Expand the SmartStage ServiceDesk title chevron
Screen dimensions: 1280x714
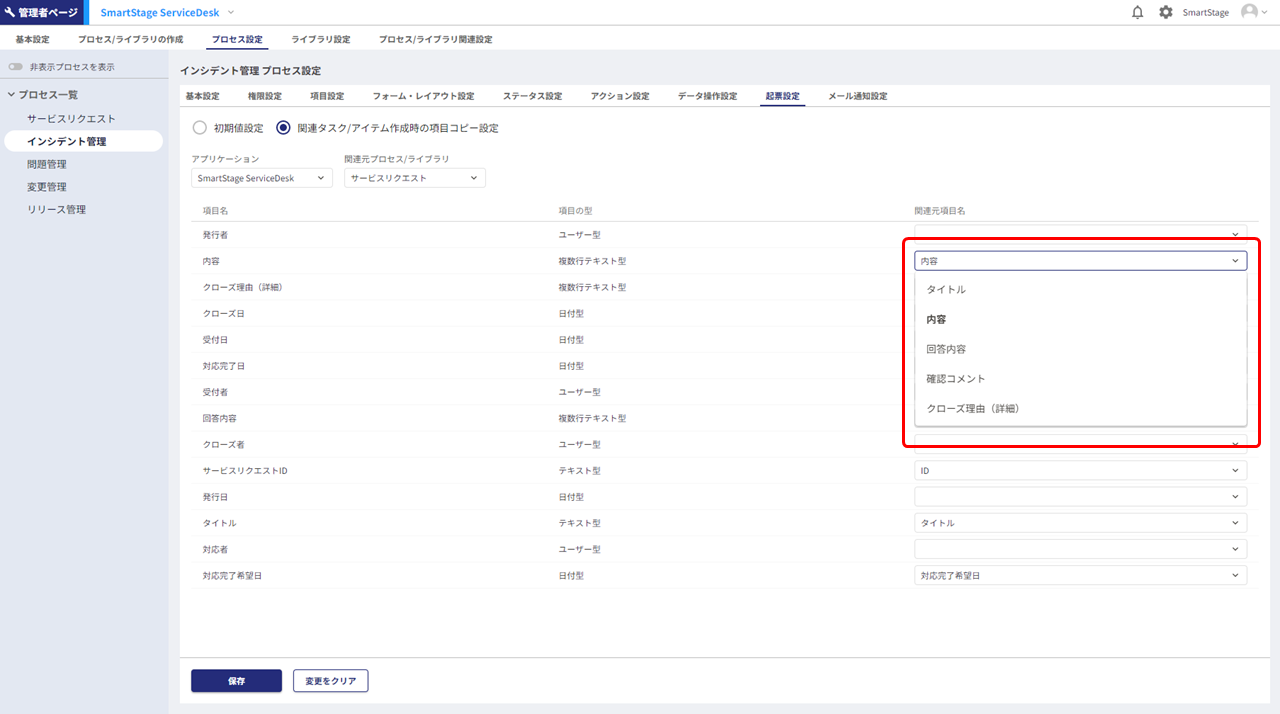click(231, 12)
